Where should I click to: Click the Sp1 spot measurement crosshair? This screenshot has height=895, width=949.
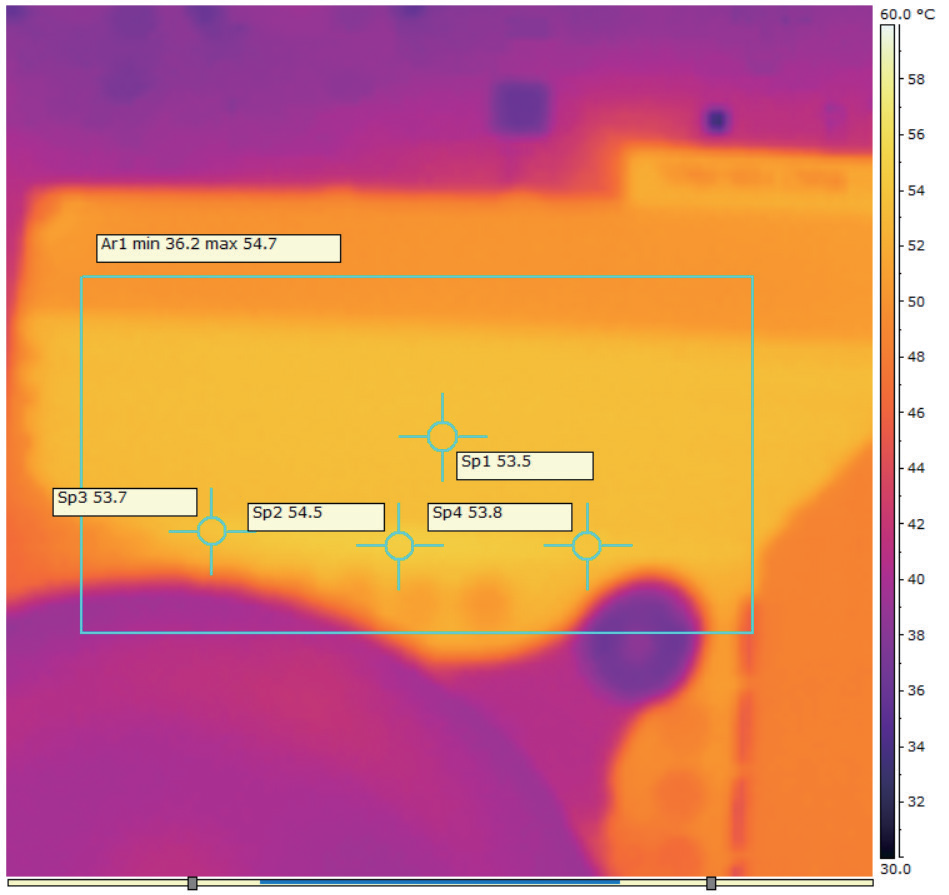442,437
